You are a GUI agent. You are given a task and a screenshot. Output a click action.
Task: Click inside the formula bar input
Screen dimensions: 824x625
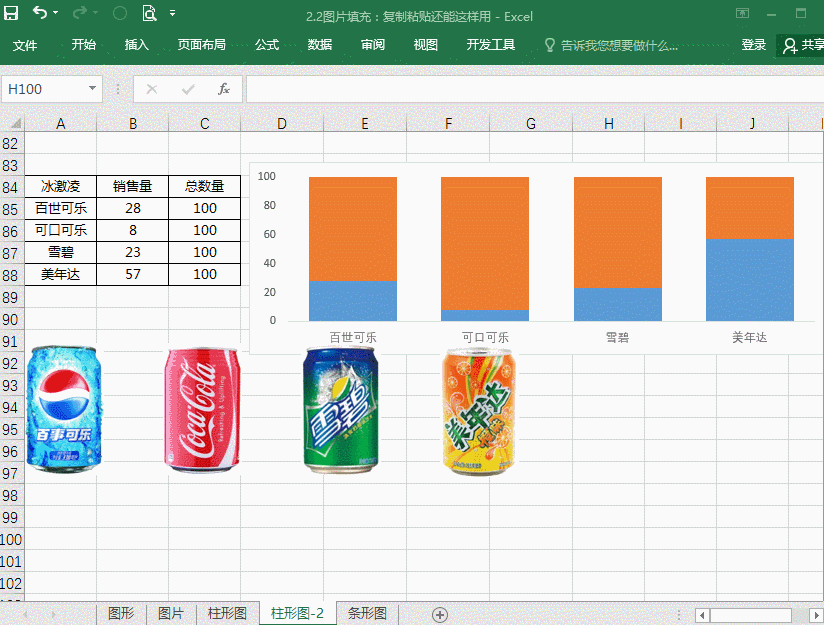click(534, 89)
